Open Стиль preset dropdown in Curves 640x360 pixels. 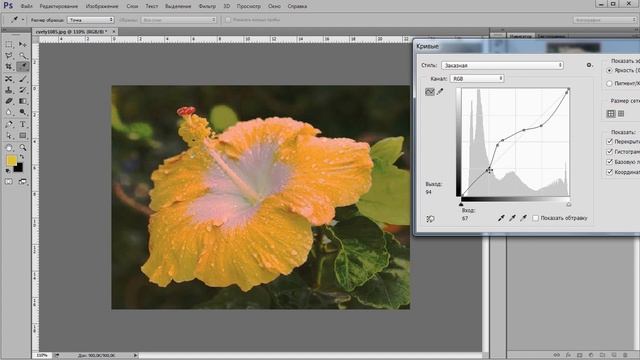[x=502, y=65]
